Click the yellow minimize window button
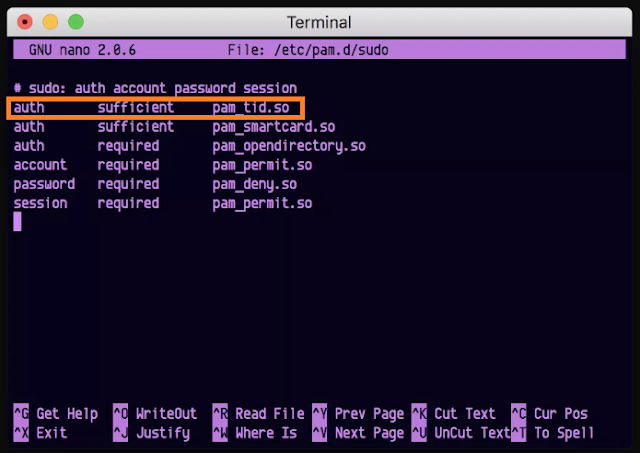The width and height of the screenshot is (640, 453). [x=50, y=22]
